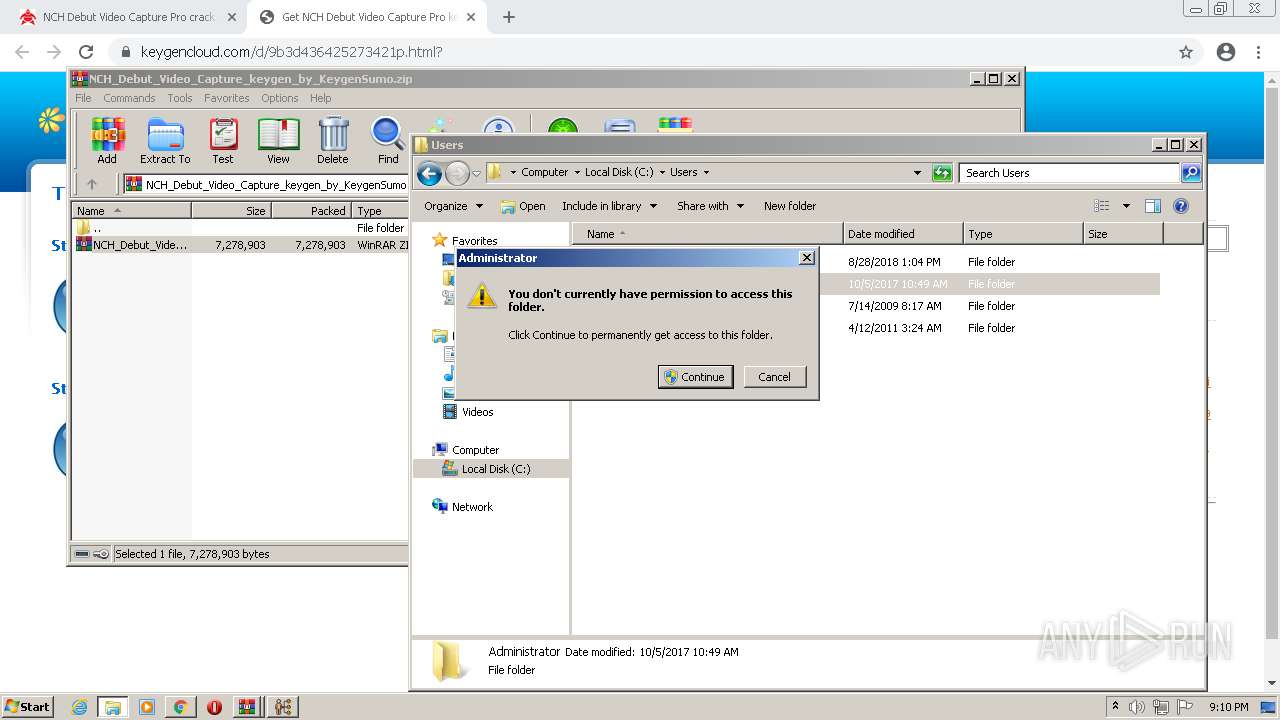Open the WinRAR Tools menu
The width and height of the screenshot is (1280, 720).
(180, 98)
